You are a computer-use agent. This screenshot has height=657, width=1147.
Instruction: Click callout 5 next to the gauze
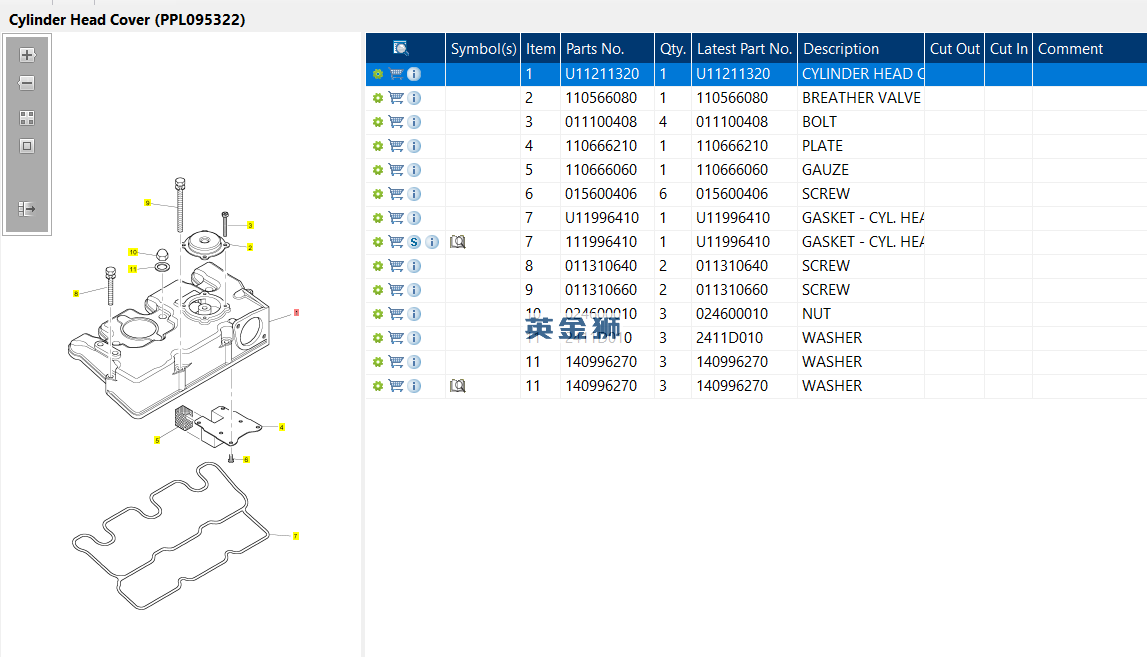tap(157, 440)
